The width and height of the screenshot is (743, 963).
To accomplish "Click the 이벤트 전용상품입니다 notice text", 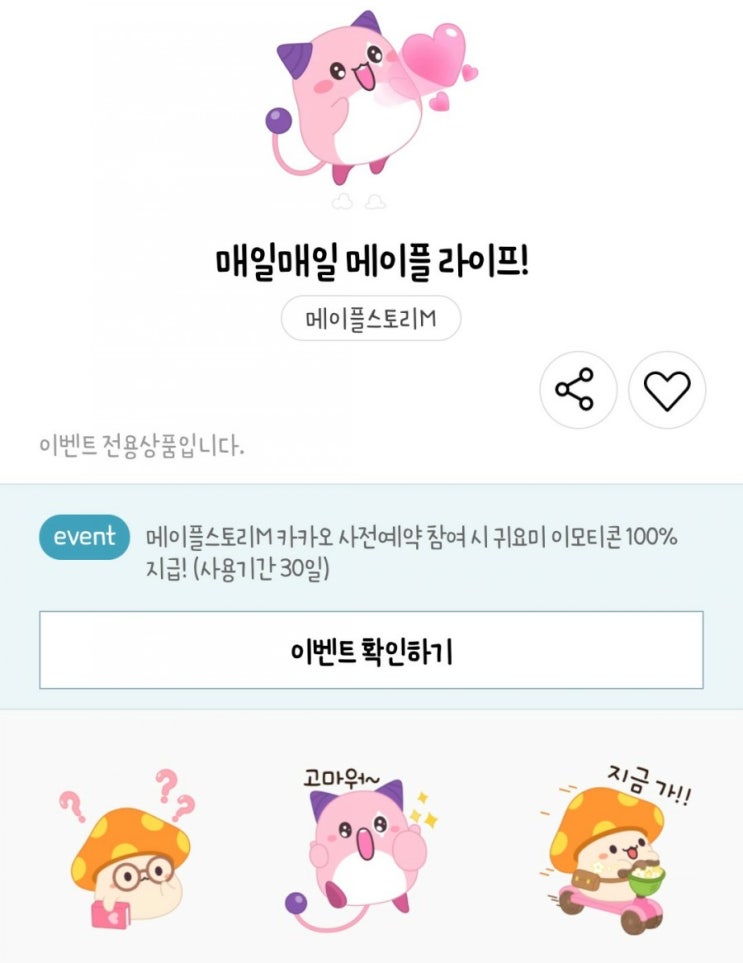I will [x=141, y=445].
